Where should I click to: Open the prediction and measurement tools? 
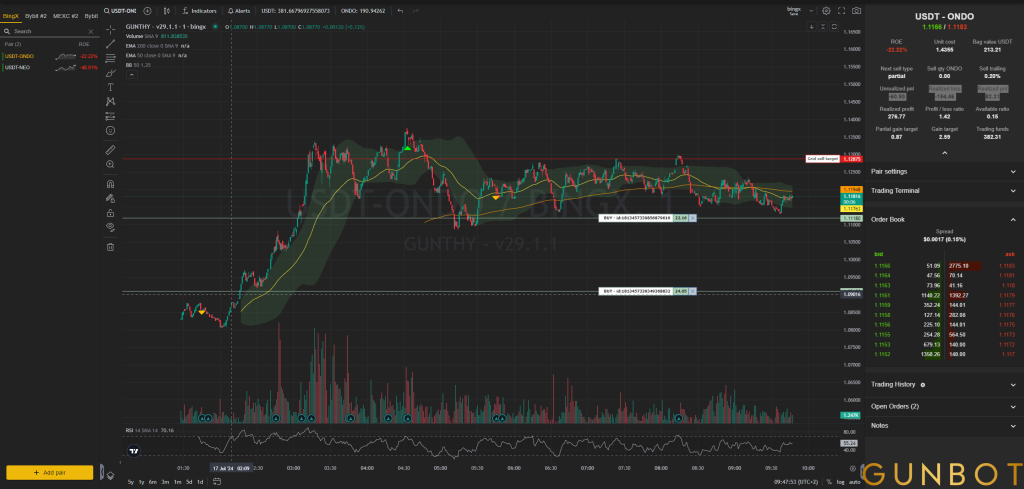[110, 116]
